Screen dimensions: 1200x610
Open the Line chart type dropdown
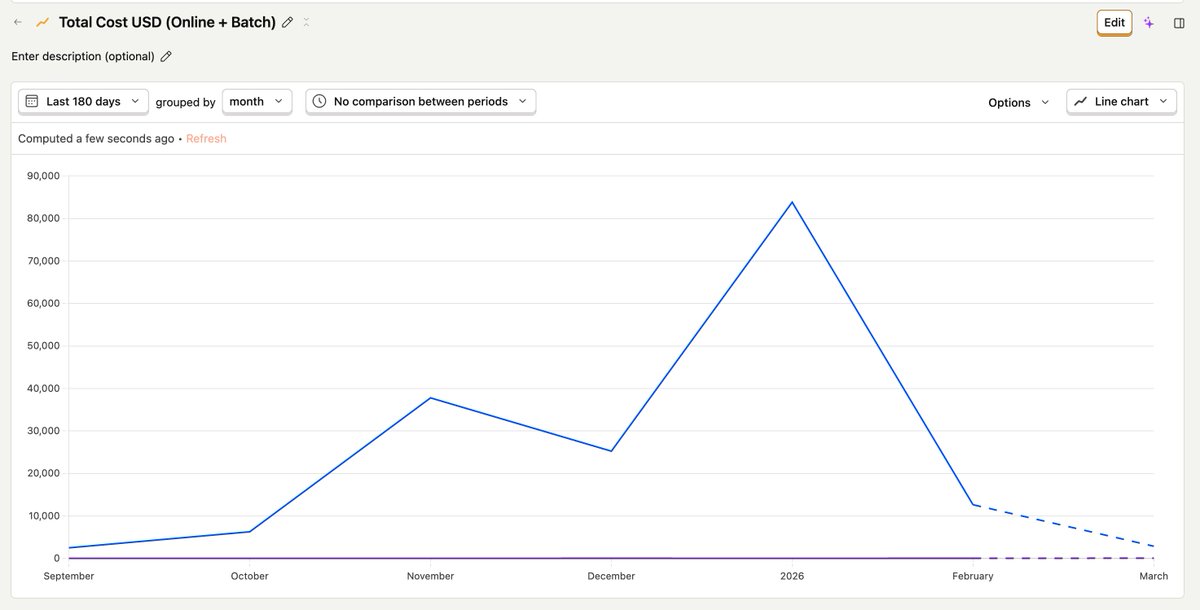(1121, 102)
